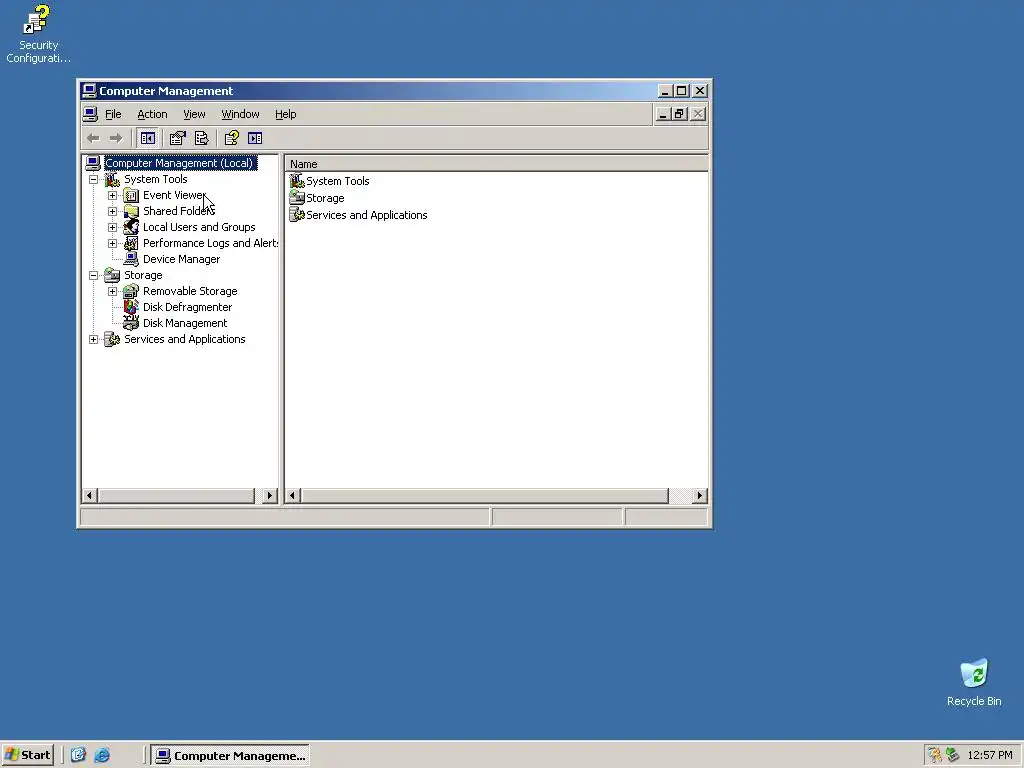The height and width of the screenshot is (768, 1024).
Task: Click the Performance Logs and Alerts icon
Action: 131,243
